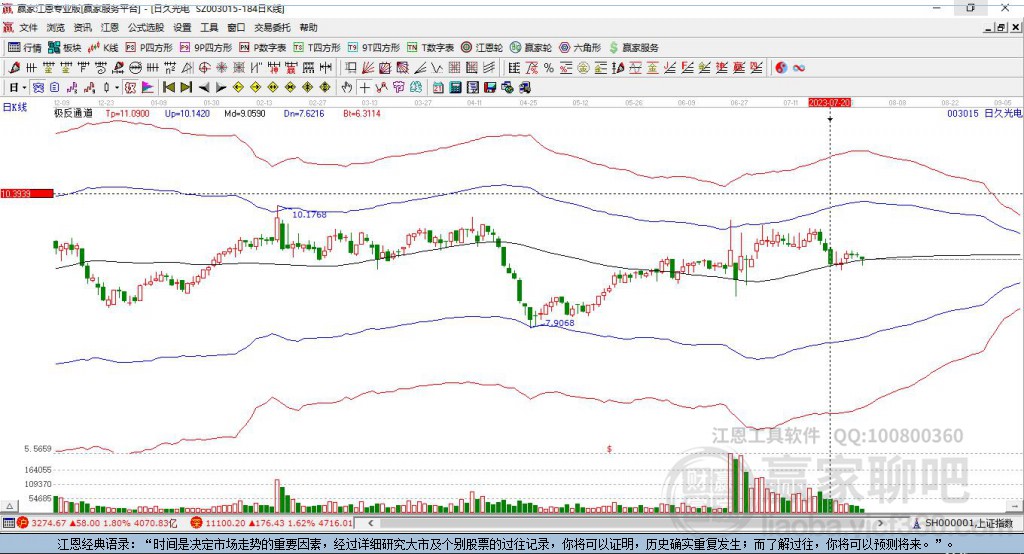
Task: Open the T四方形 tool
Action: click(x=317, y=48)
